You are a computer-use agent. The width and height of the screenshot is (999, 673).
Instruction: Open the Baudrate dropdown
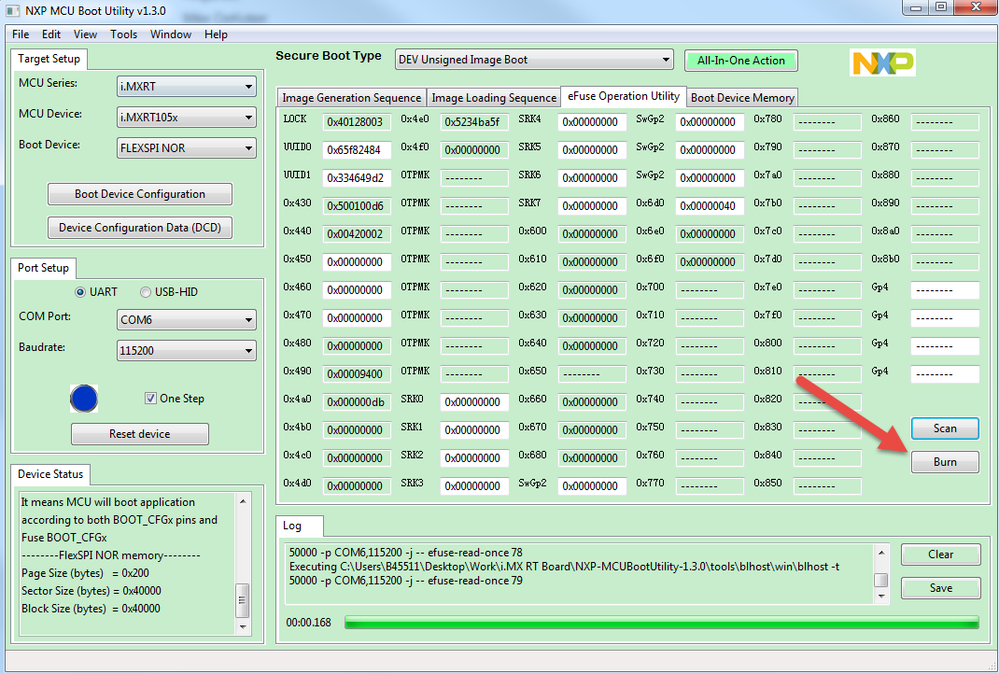(x=186, y=351)
